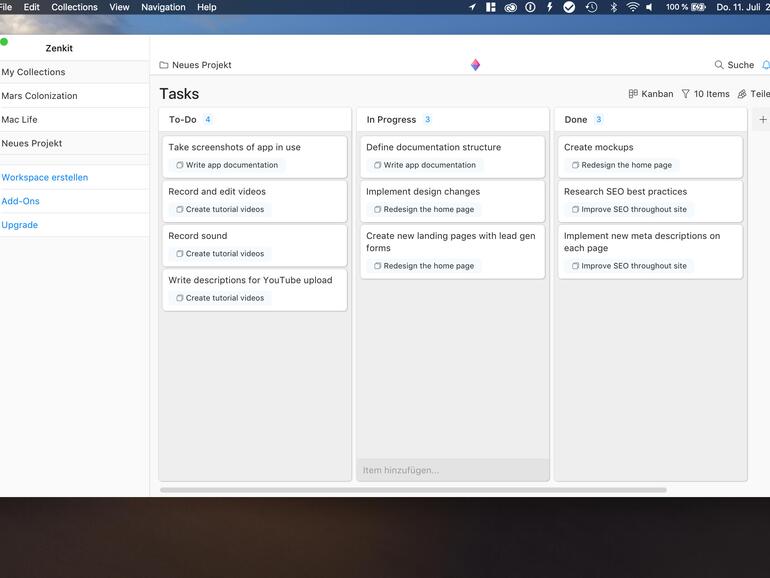Click the Suche search button

point(734,65)
